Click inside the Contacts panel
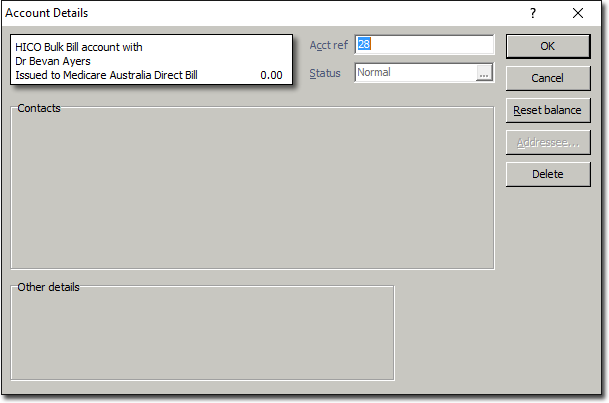The height and width of the screenshot is (403, 609). click(252, 190)
